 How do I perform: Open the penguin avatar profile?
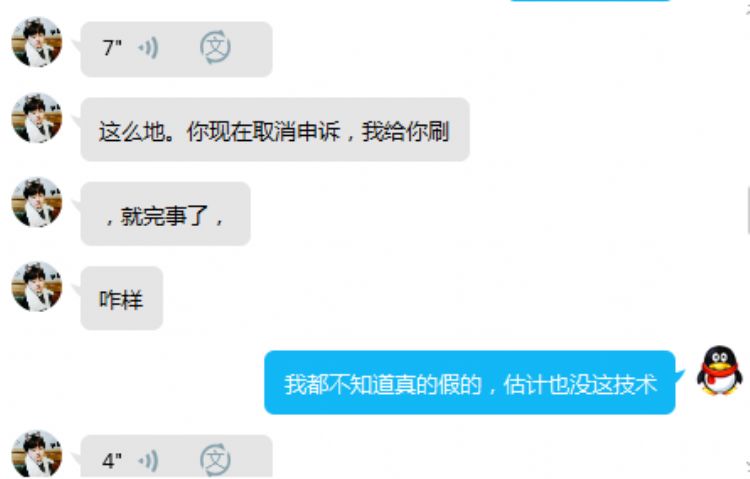tap(719, 371)
